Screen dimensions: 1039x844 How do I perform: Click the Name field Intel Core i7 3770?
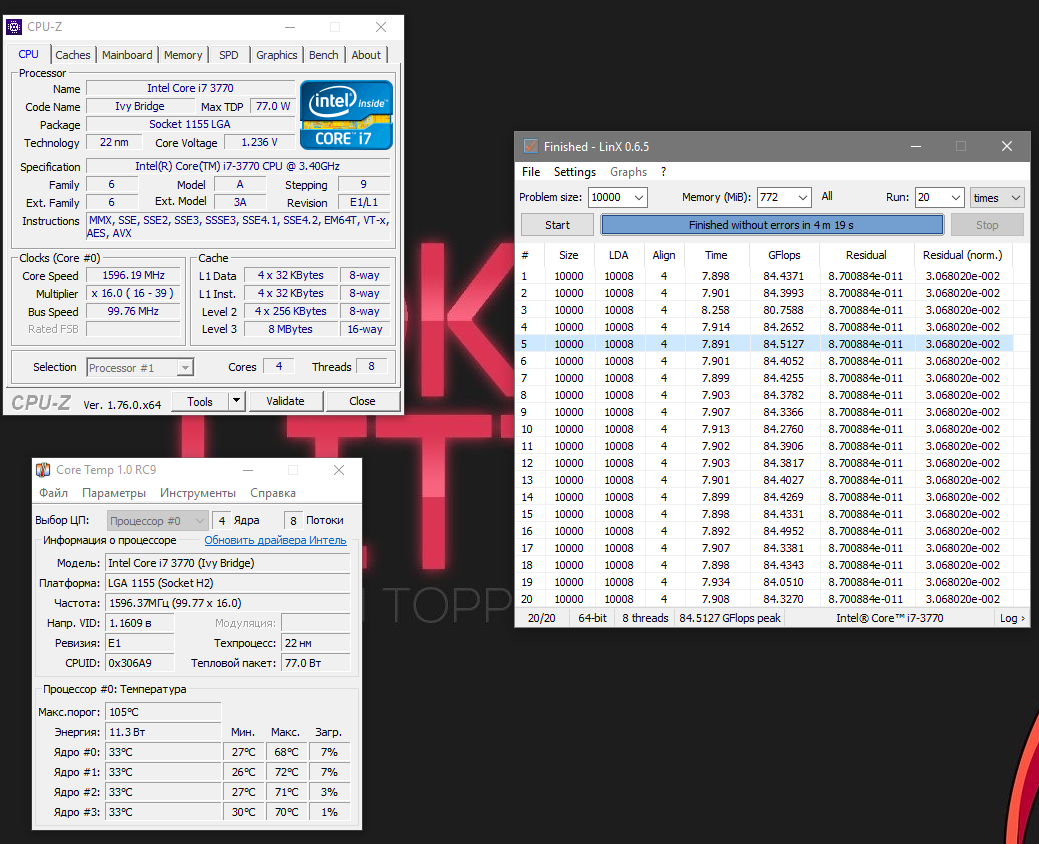coord(190,88)
